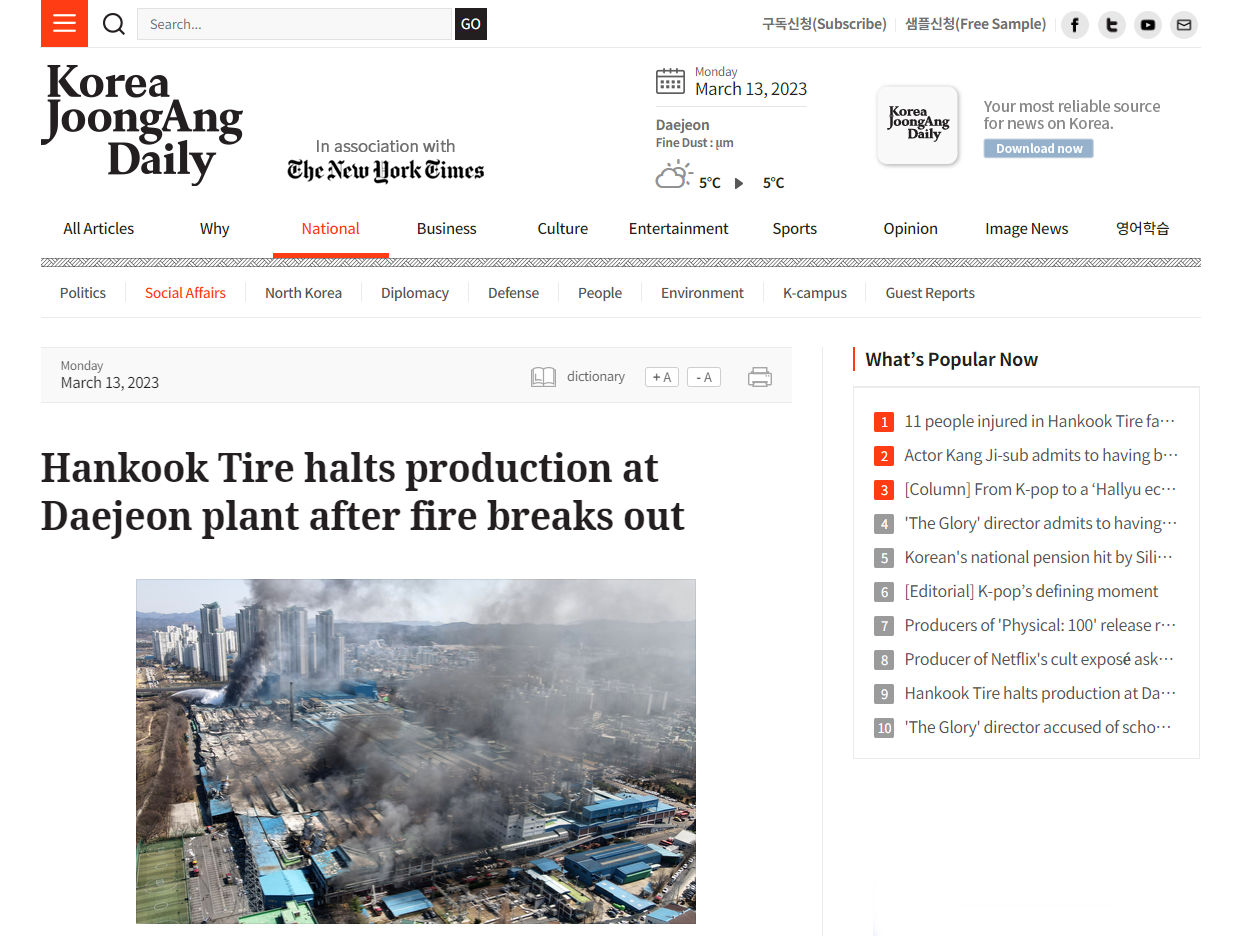Image resolution: width=1245 pixels, height=936 pixels.
Task: Open 'The Glory' director accused story
Action: click(x=1038, y=727)
